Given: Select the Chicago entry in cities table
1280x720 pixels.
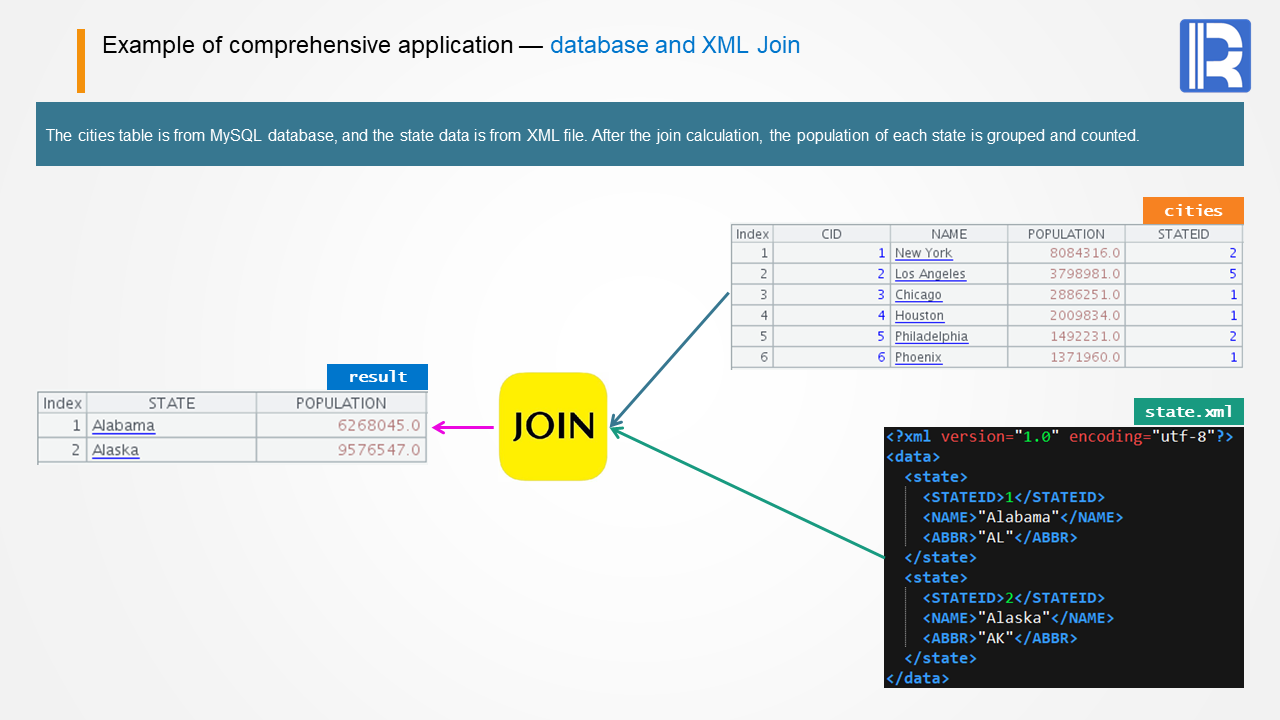Looking at the screenshot, I should pos(918,295).
